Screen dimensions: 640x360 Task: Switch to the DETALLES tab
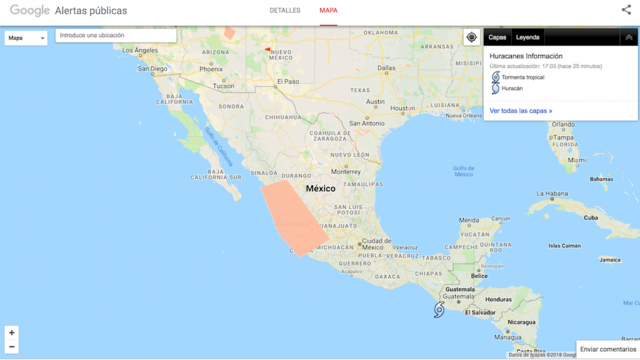coord(285,10)
